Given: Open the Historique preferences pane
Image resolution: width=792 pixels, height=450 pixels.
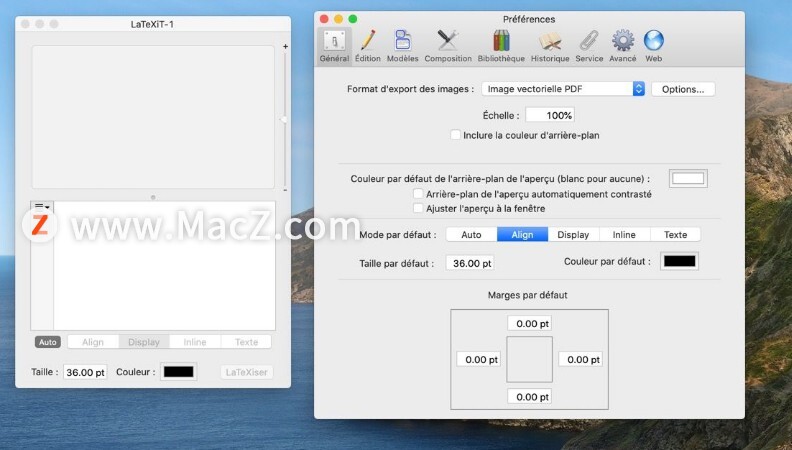Looking at the screenshot, I should point(550,46).
